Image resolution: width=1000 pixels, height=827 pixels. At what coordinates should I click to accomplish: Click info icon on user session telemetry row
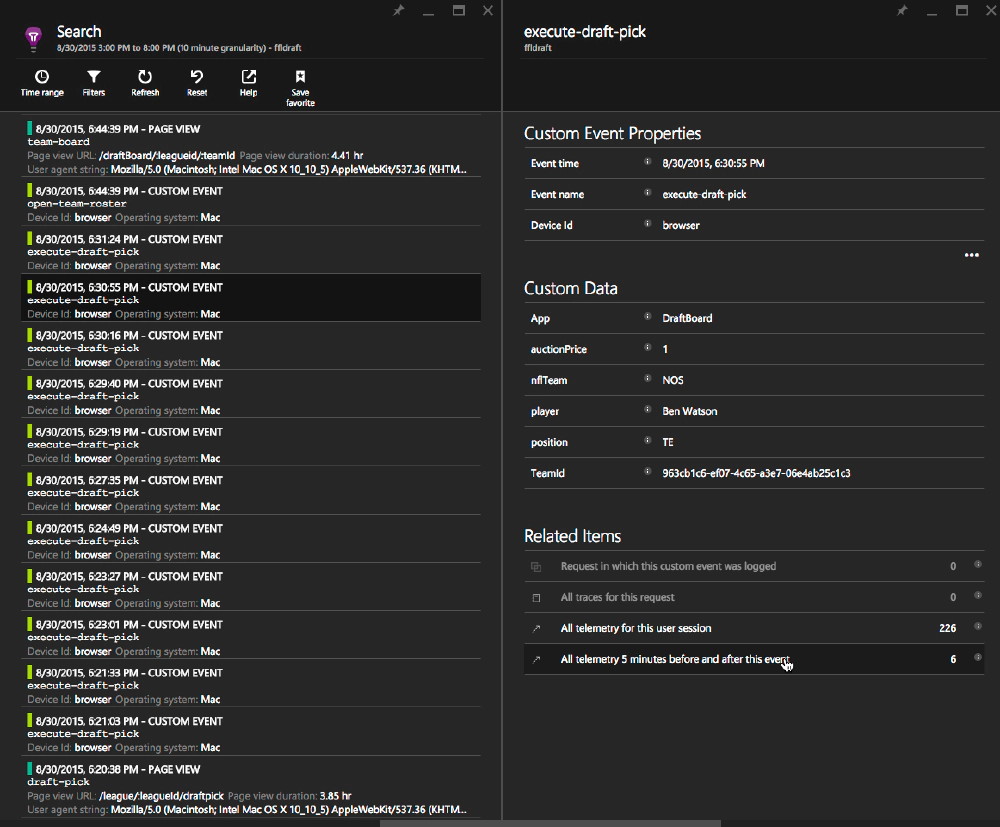tap(978, 626)
